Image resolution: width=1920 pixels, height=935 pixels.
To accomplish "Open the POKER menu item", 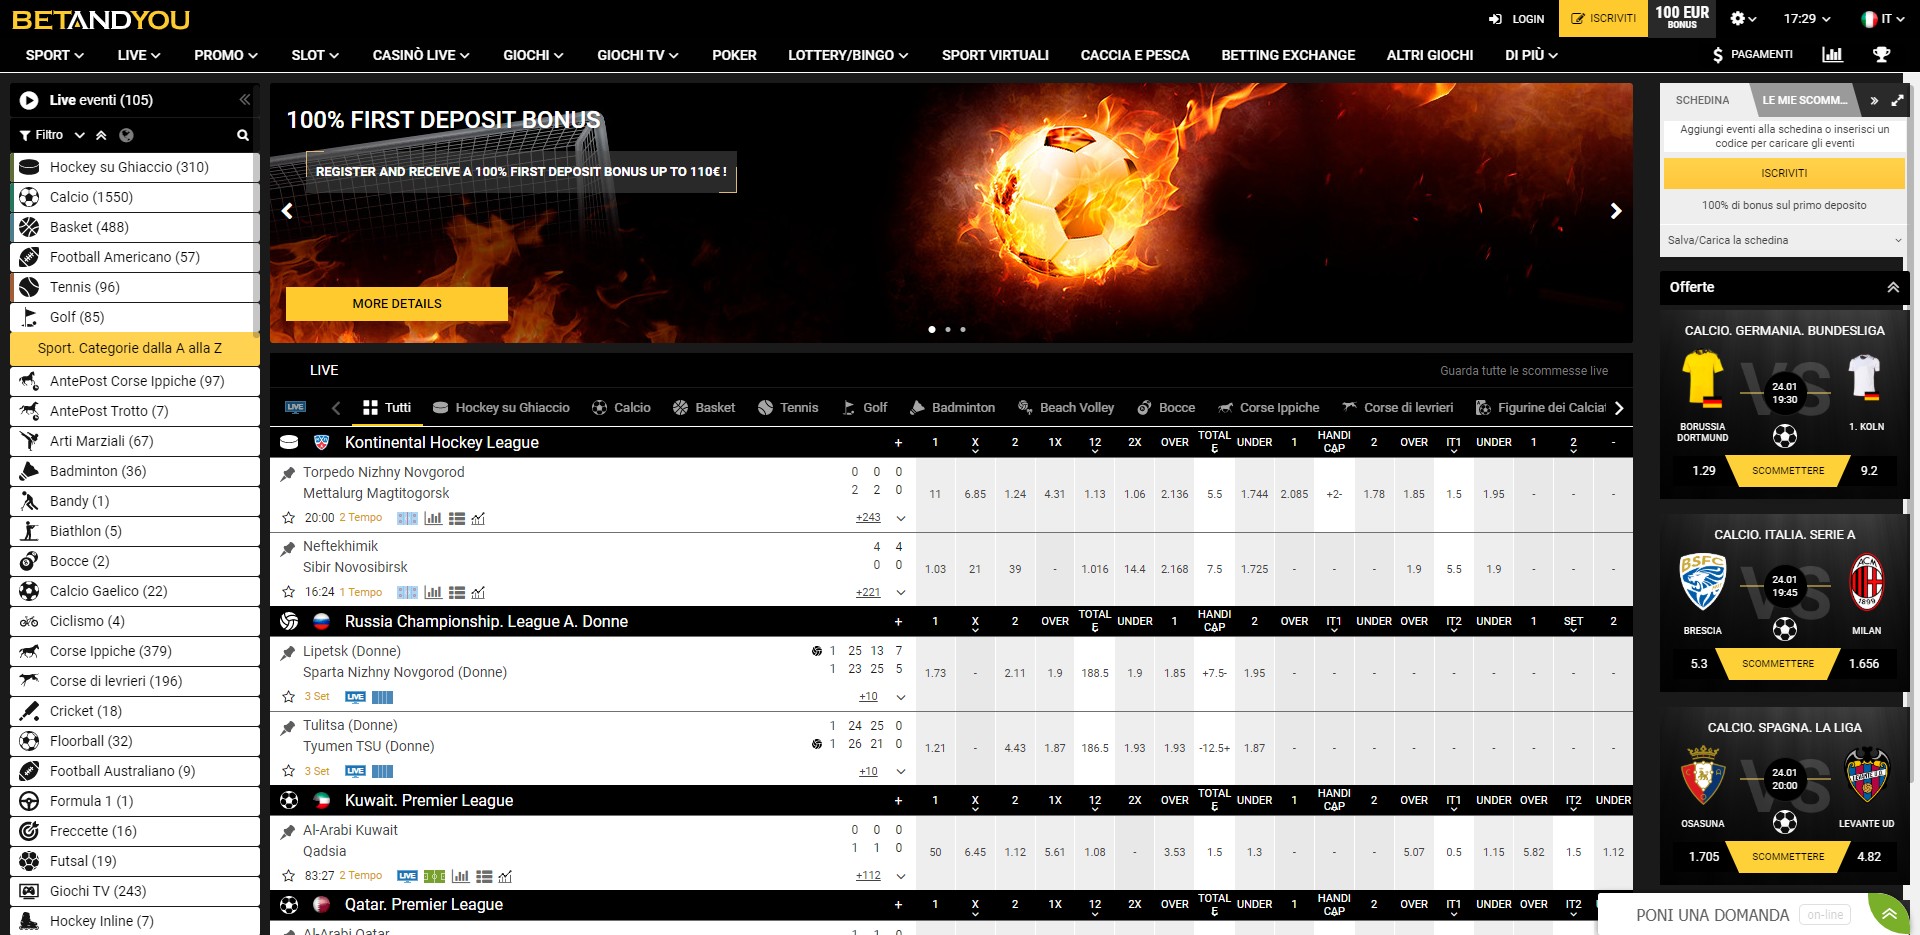I will (x=734, y=55).
